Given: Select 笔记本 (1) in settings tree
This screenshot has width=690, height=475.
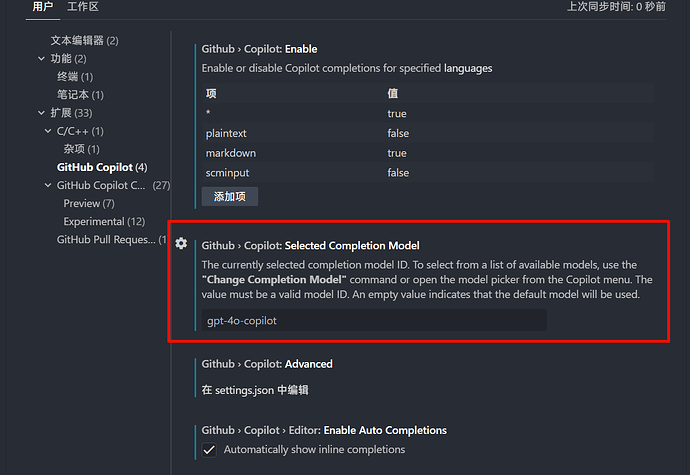Looking at the screenshot, I should tap(80, 95).
